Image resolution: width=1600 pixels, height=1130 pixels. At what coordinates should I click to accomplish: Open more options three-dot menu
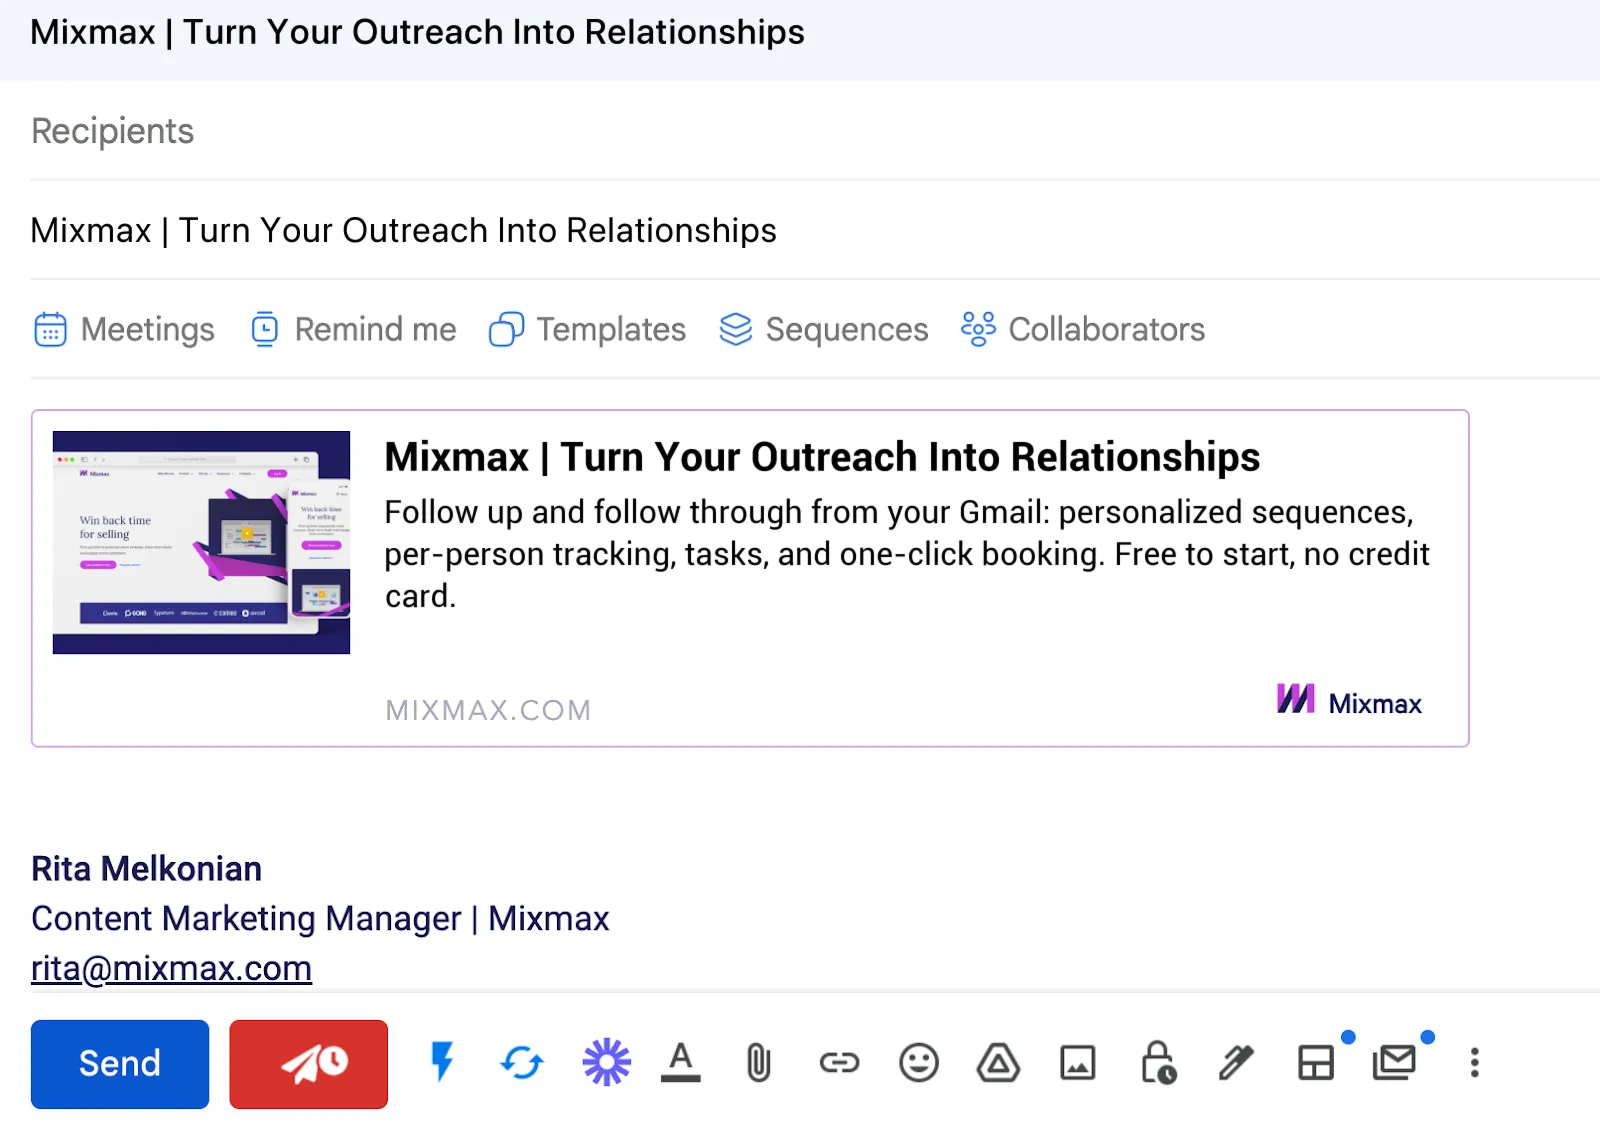pyautogui.click(x=1475, y=1062)
